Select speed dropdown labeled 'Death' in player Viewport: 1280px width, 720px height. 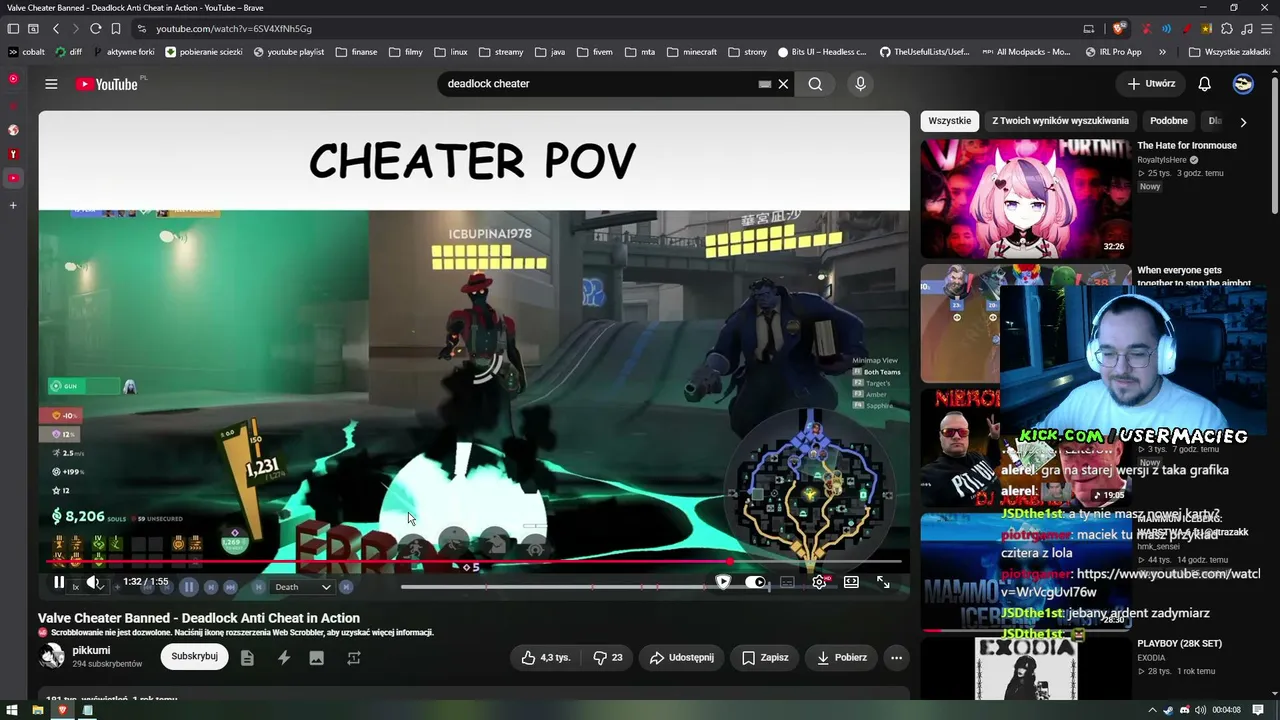(302, 587)
